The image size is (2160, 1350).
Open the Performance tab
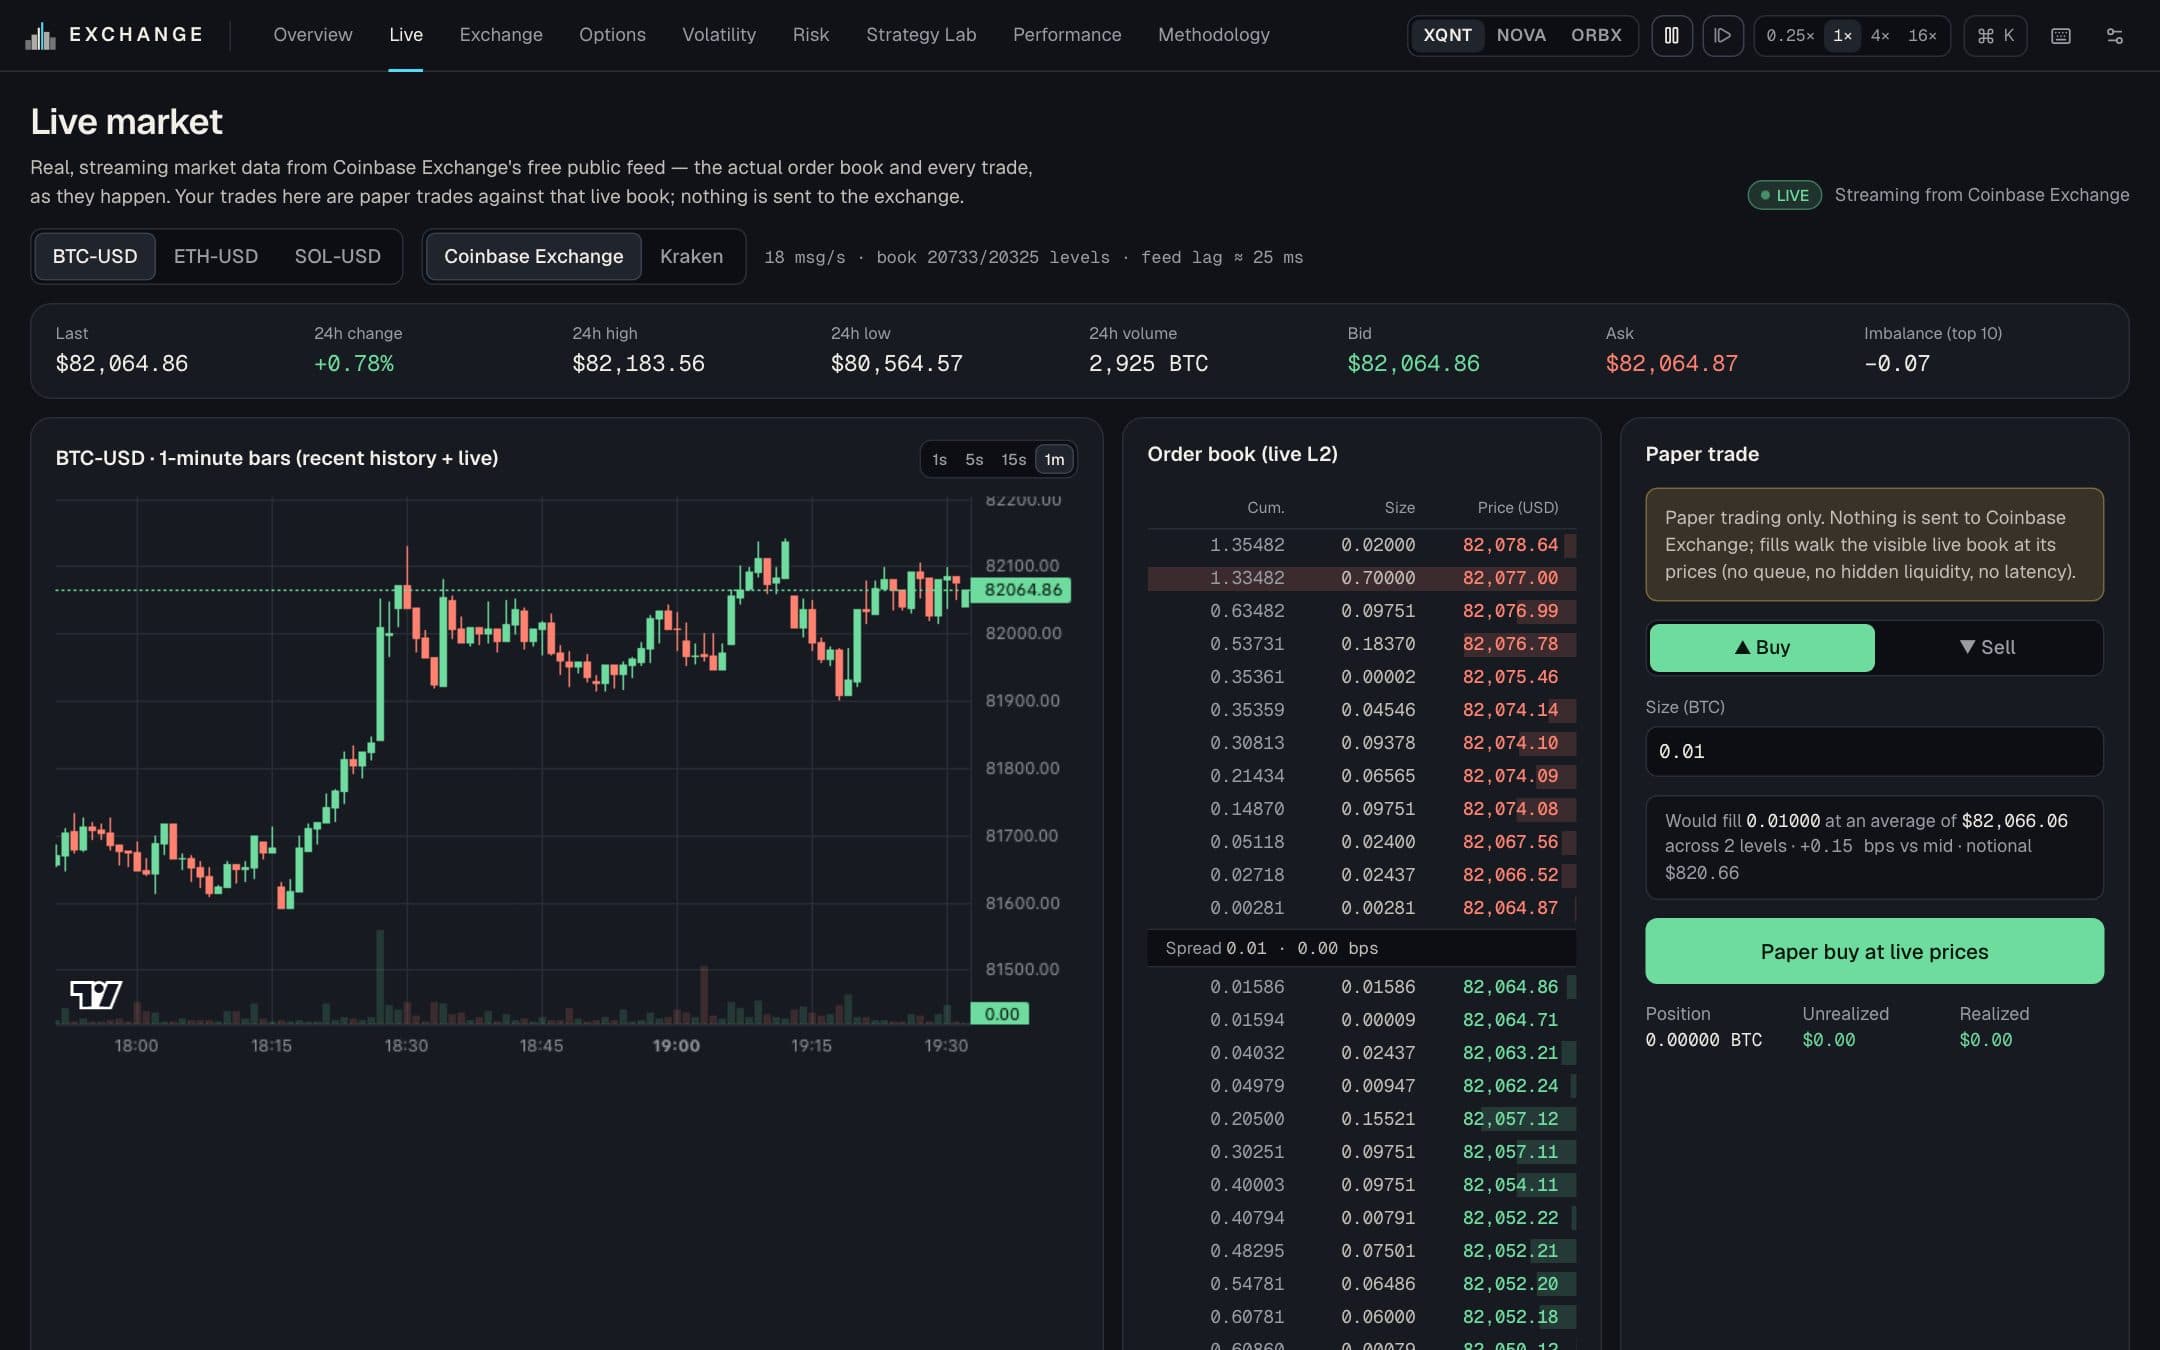click(x=1067, y=35)
